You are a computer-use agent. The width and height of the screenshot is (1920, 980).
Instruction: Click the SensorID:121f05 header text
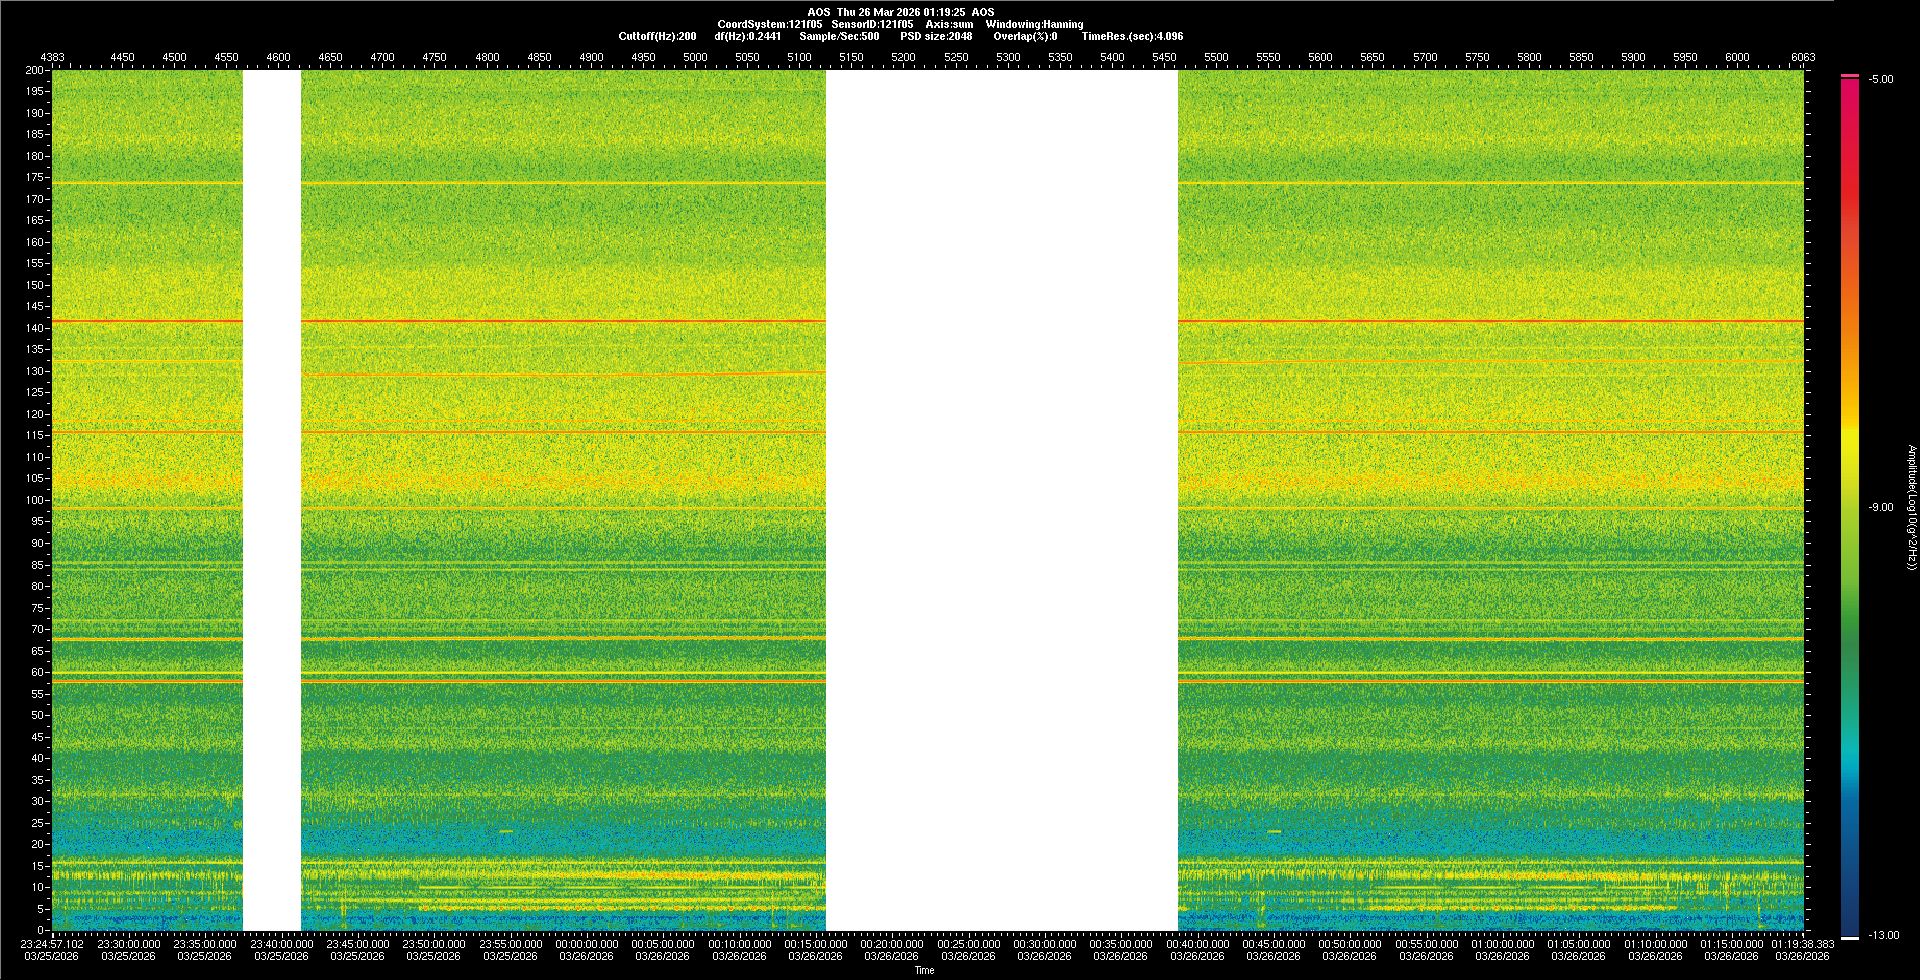click(x=872, y=24)
